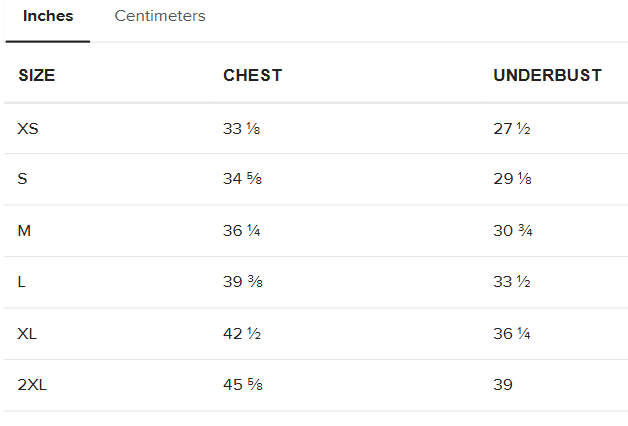Click the XS chest value 33 ⅛
Screen dimensions: 628x426
242,129
